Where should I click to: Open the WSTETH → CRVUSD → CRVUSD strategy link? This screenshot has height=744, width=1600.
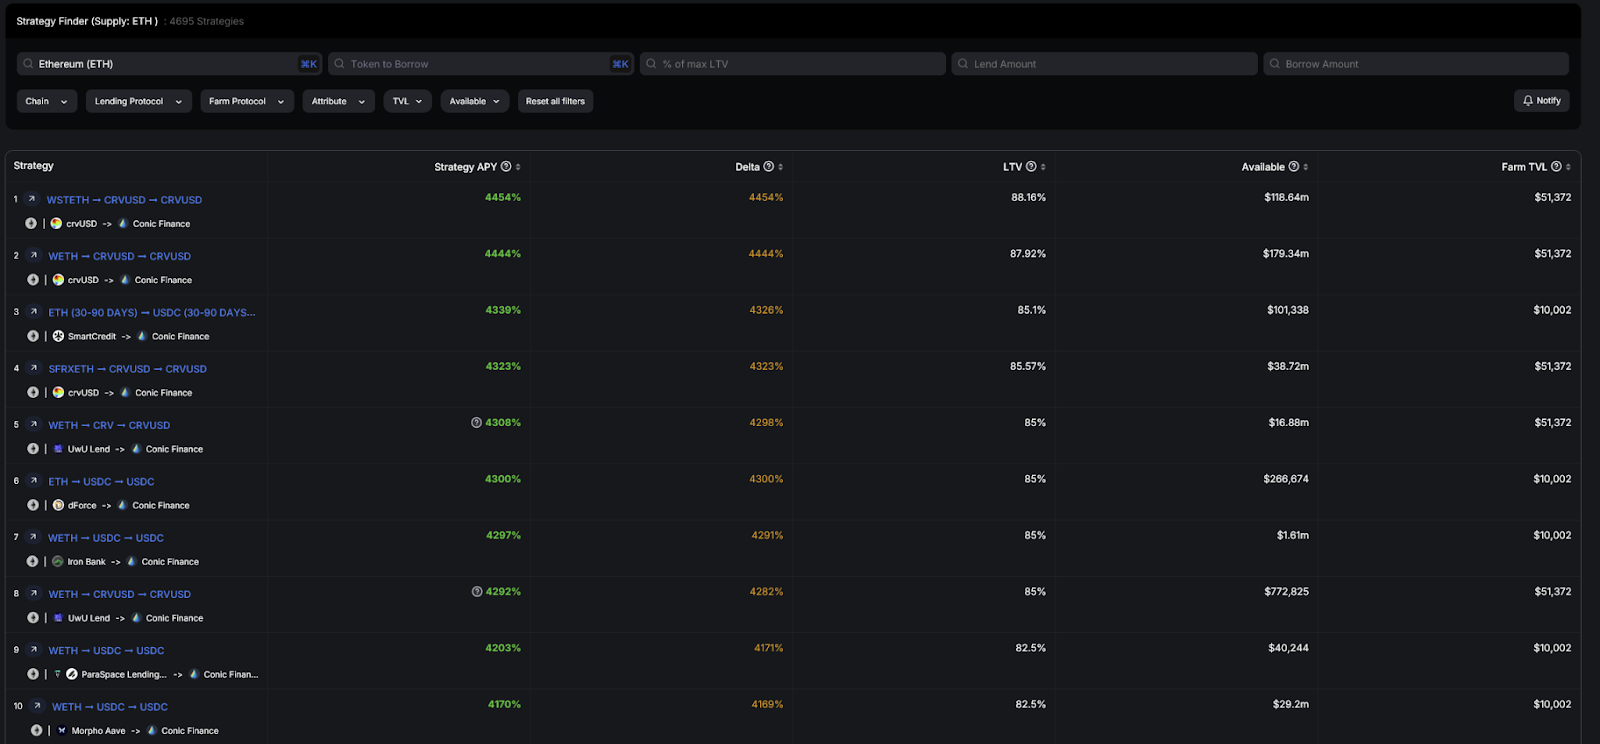(x=124, y=200)
